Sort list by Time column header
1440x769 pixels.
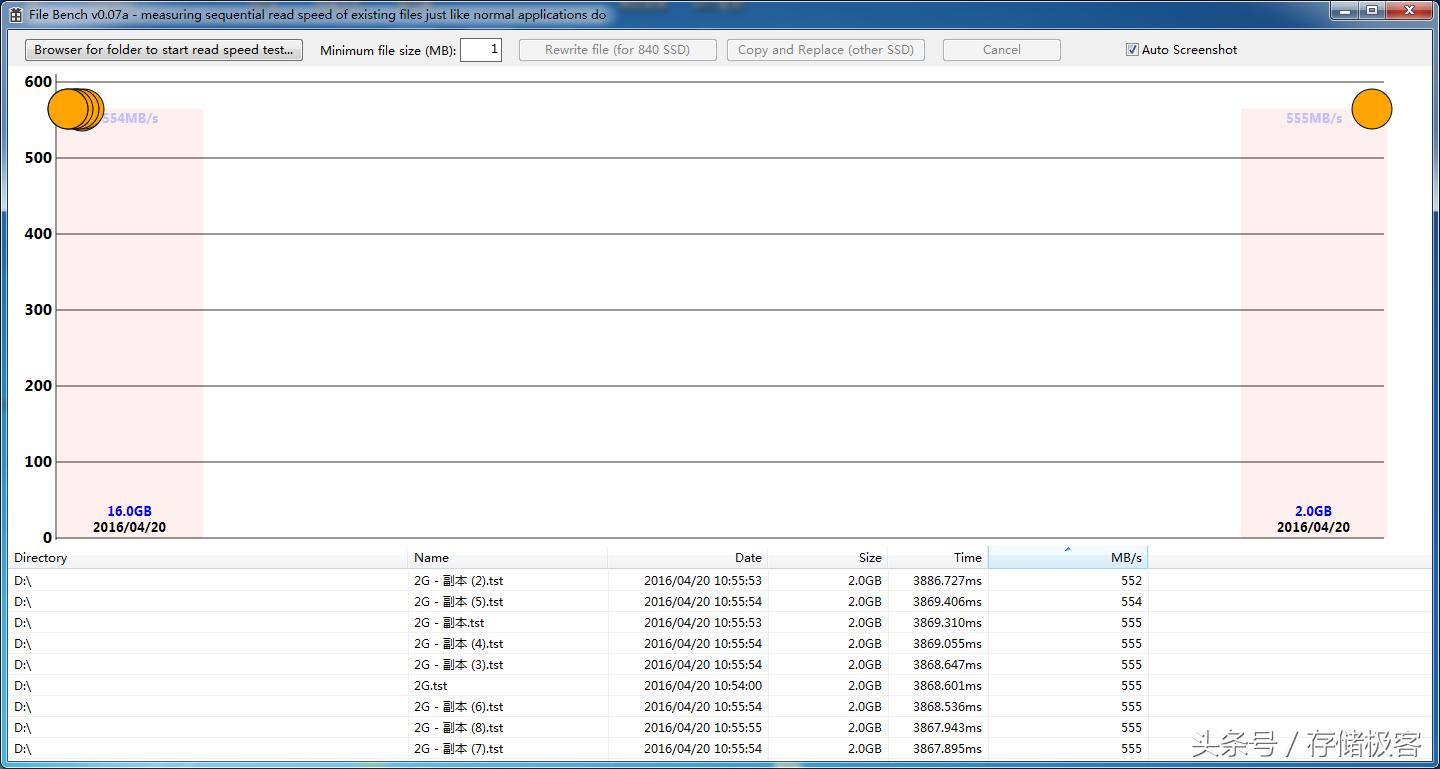coord(938,557)
